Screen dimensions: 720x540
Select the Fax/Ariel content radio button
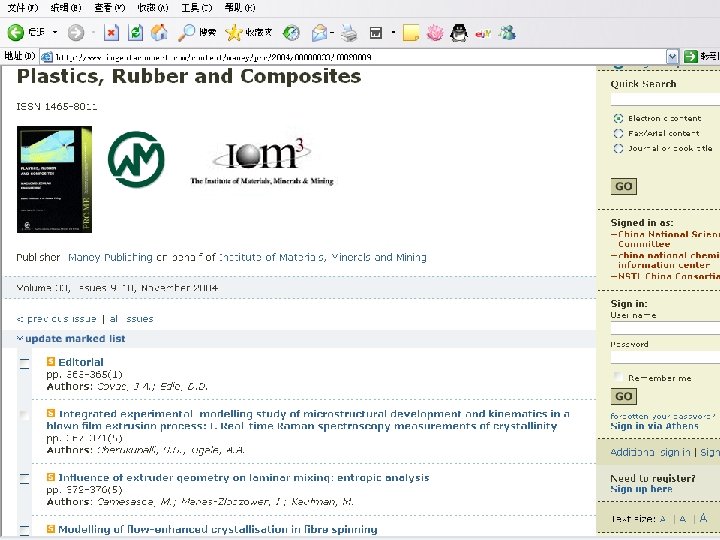coord(619,133)
